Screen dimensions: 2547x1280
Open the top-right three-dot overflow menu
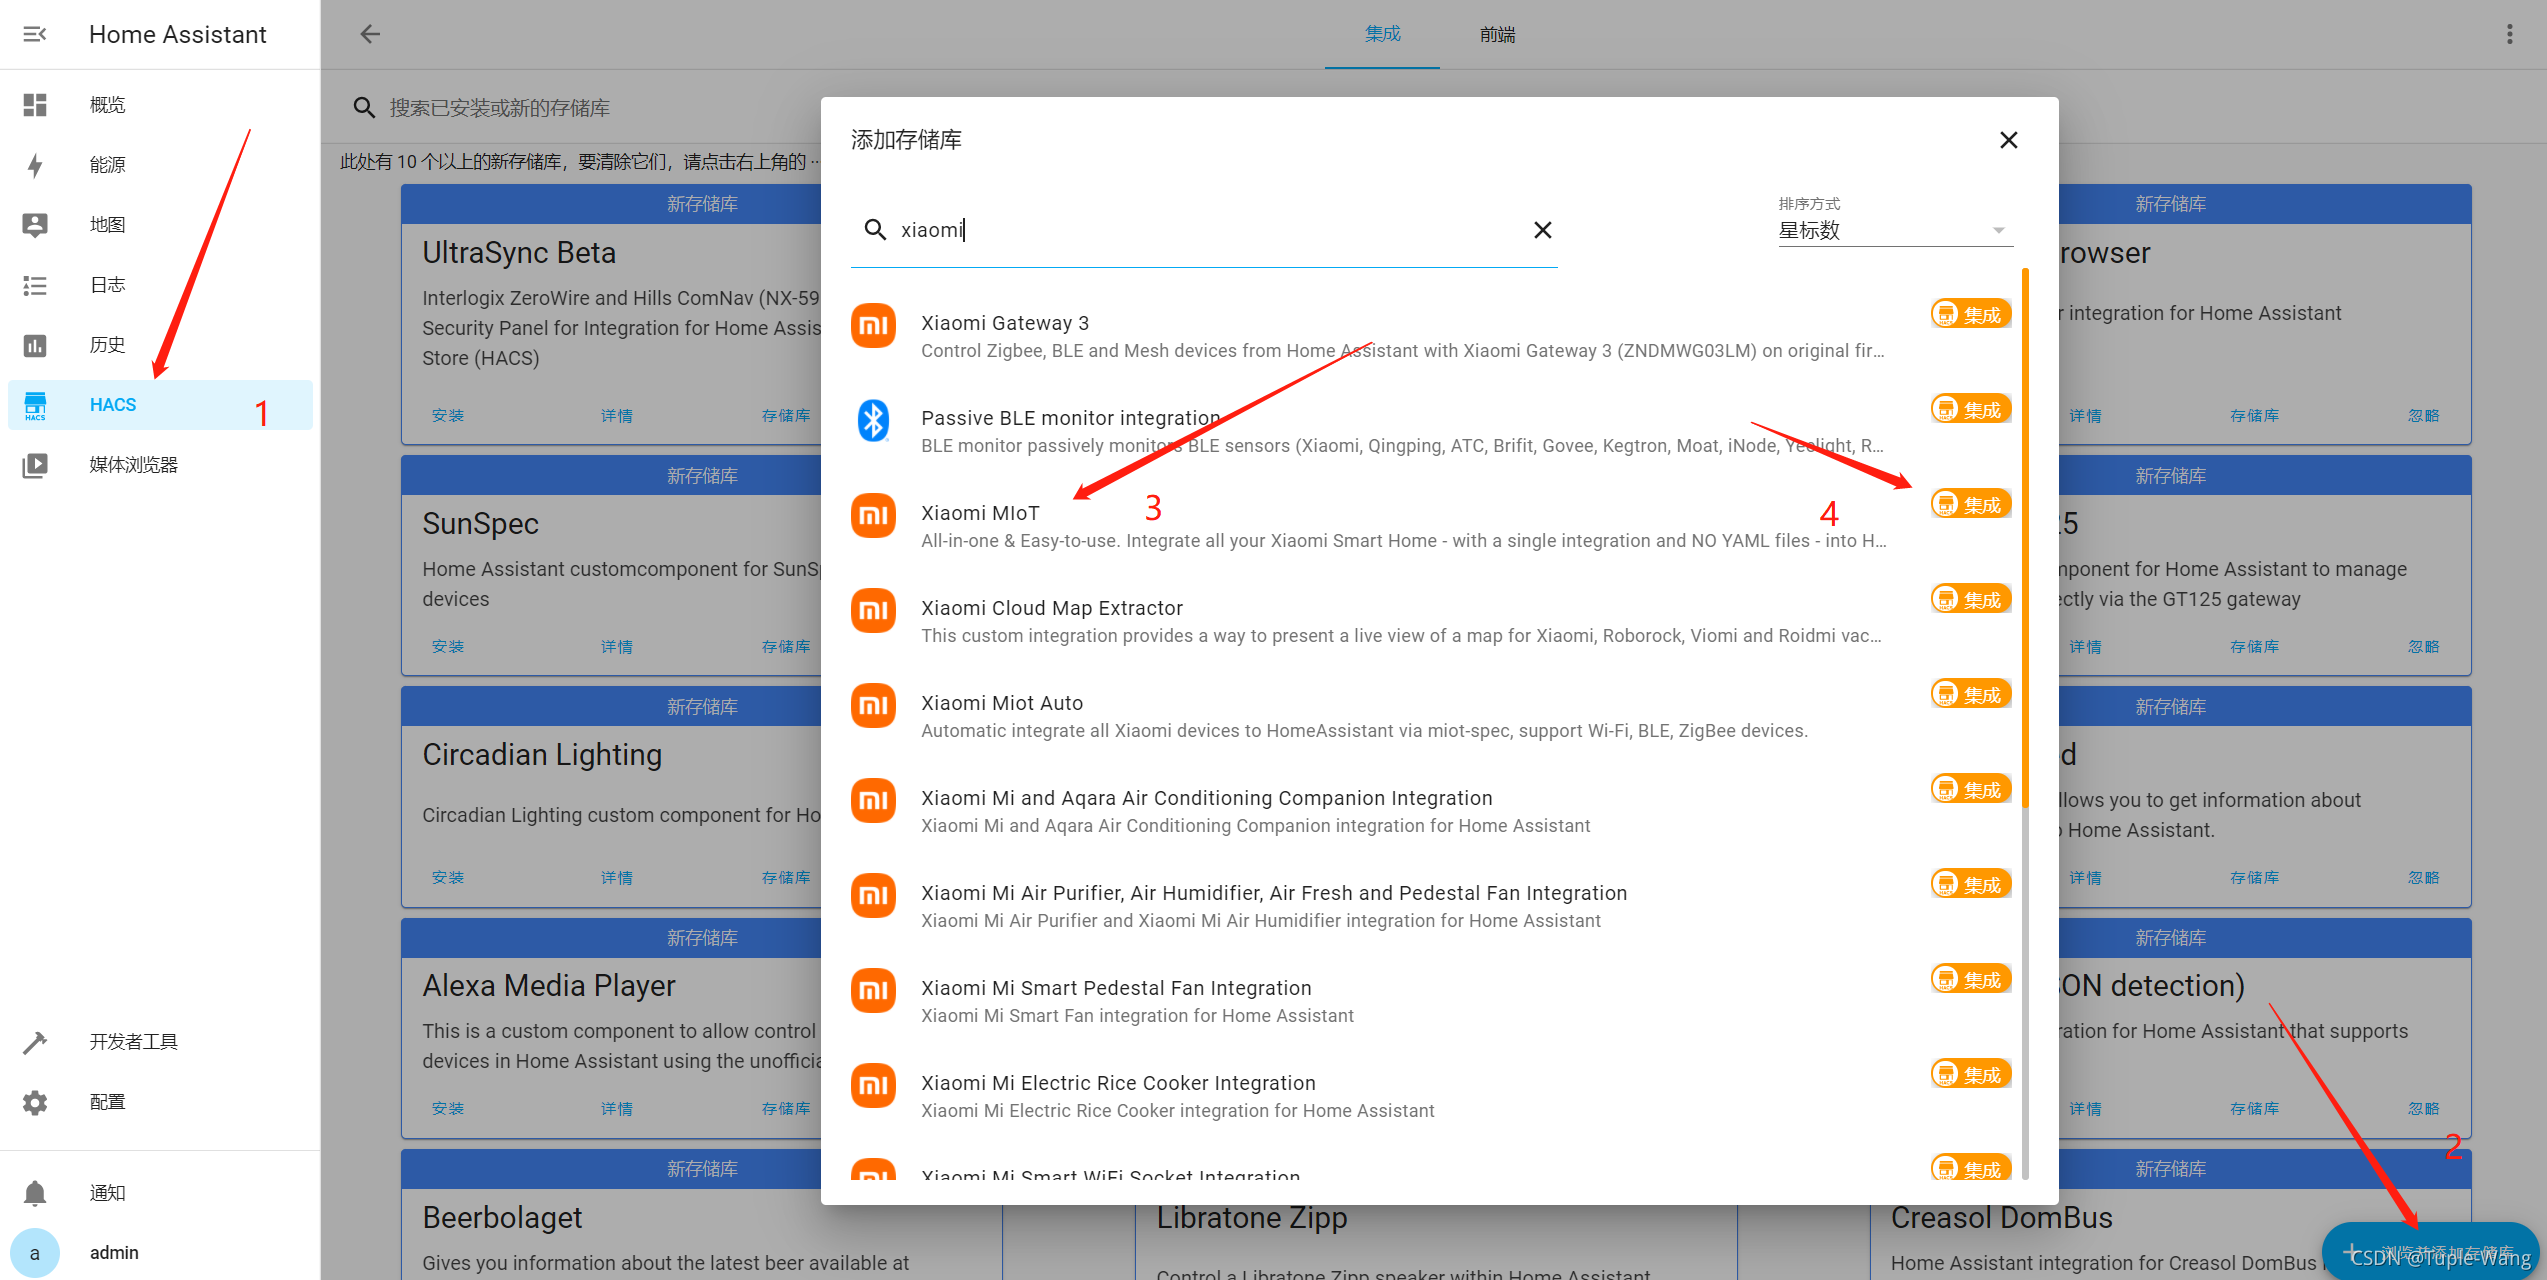(x=2509, y=35)
